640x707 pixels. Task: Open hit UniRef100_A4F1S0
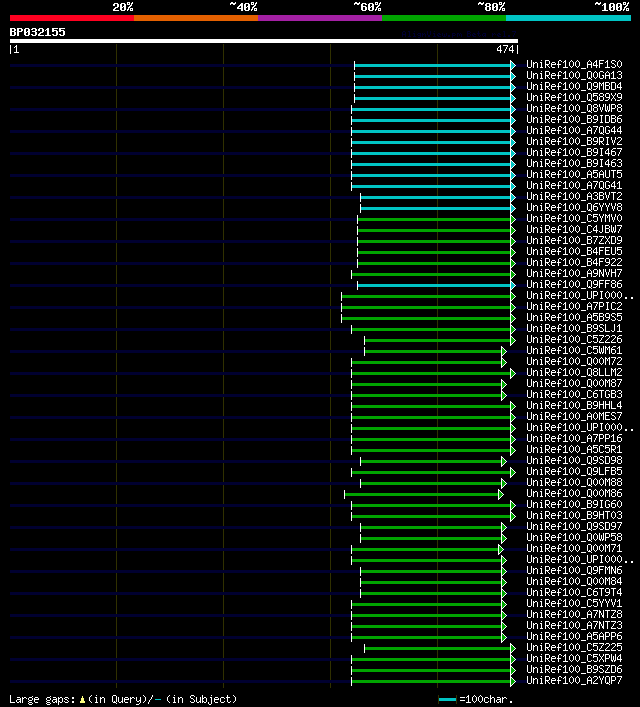pos(574,64)
